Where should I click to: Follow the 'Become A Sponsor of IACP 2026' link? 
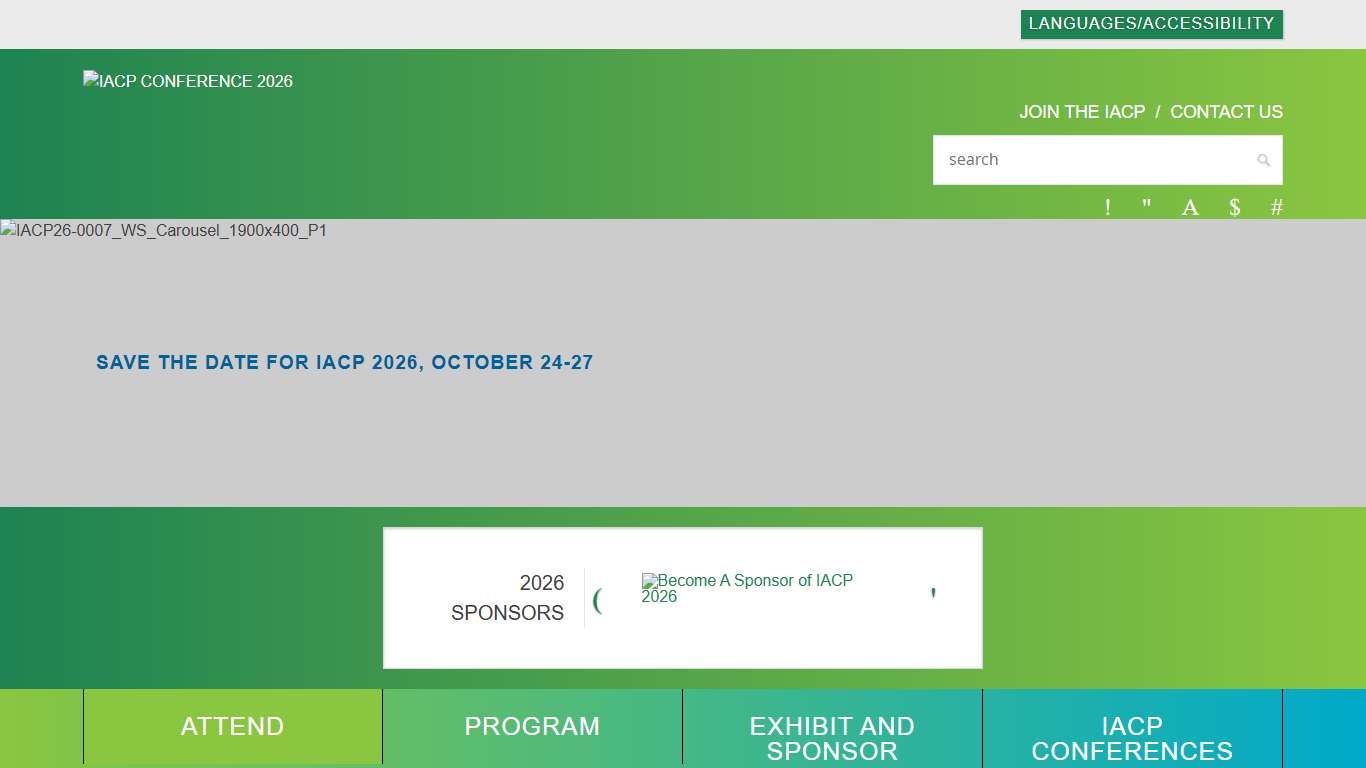click(747, 588)
